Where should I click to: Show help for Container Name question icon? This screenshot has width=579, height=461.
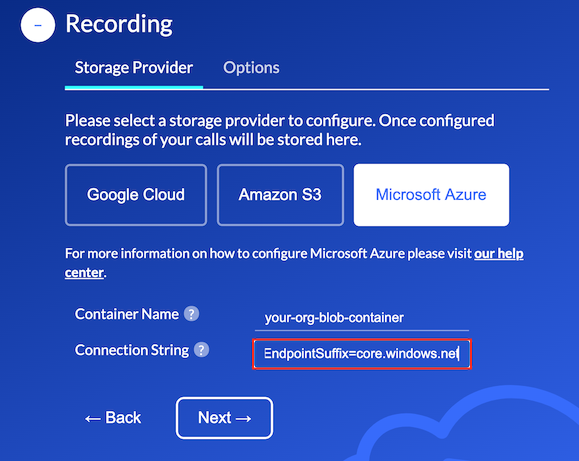(x=191, y=314)
